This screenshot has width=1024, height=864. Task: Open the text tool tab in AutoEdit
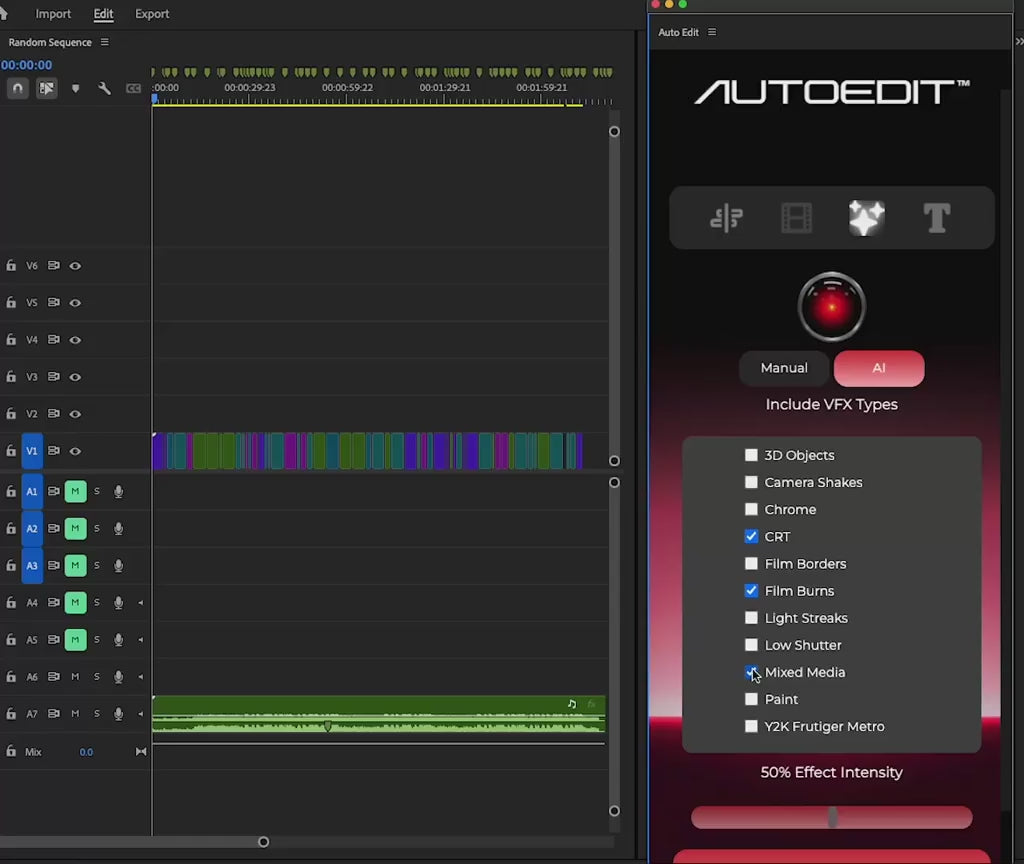pos(936,217)
